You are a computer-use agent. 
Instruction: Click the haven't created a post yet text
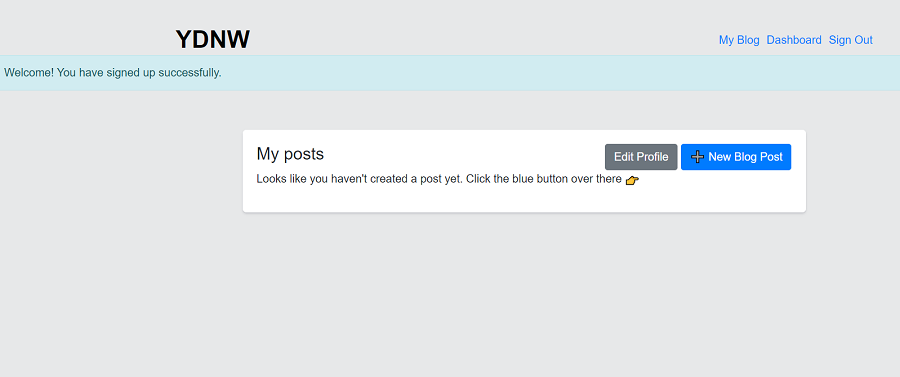387,179
